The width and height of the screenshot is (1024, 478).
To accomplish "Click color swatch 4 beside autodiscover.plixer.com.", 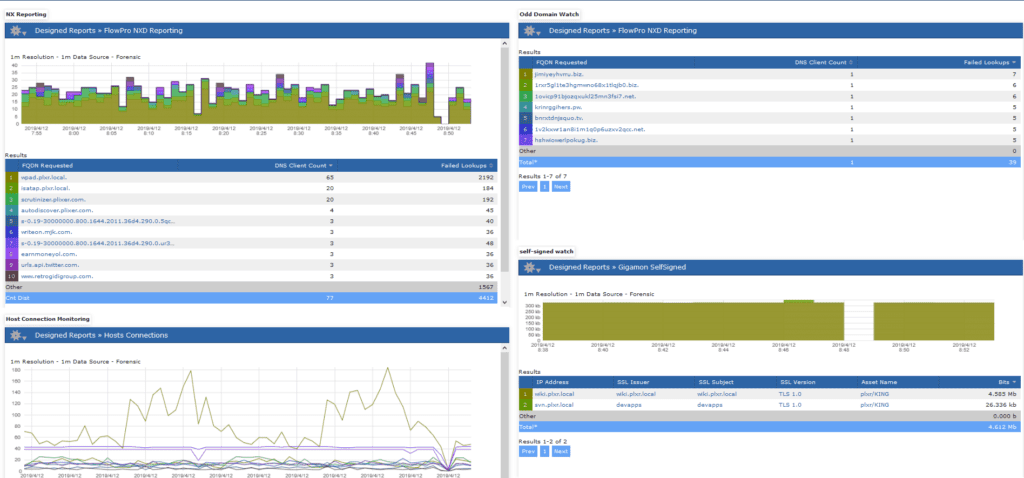I will pyautogui.click(x=11, y=210).
